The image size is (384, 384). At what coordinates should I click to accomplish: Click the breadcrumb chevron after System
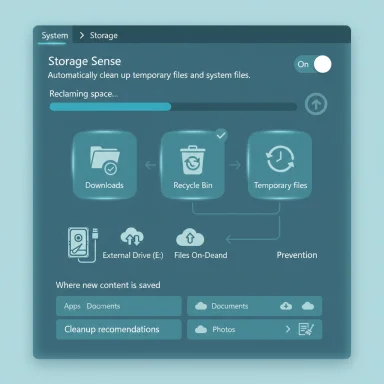pos(81,35)
